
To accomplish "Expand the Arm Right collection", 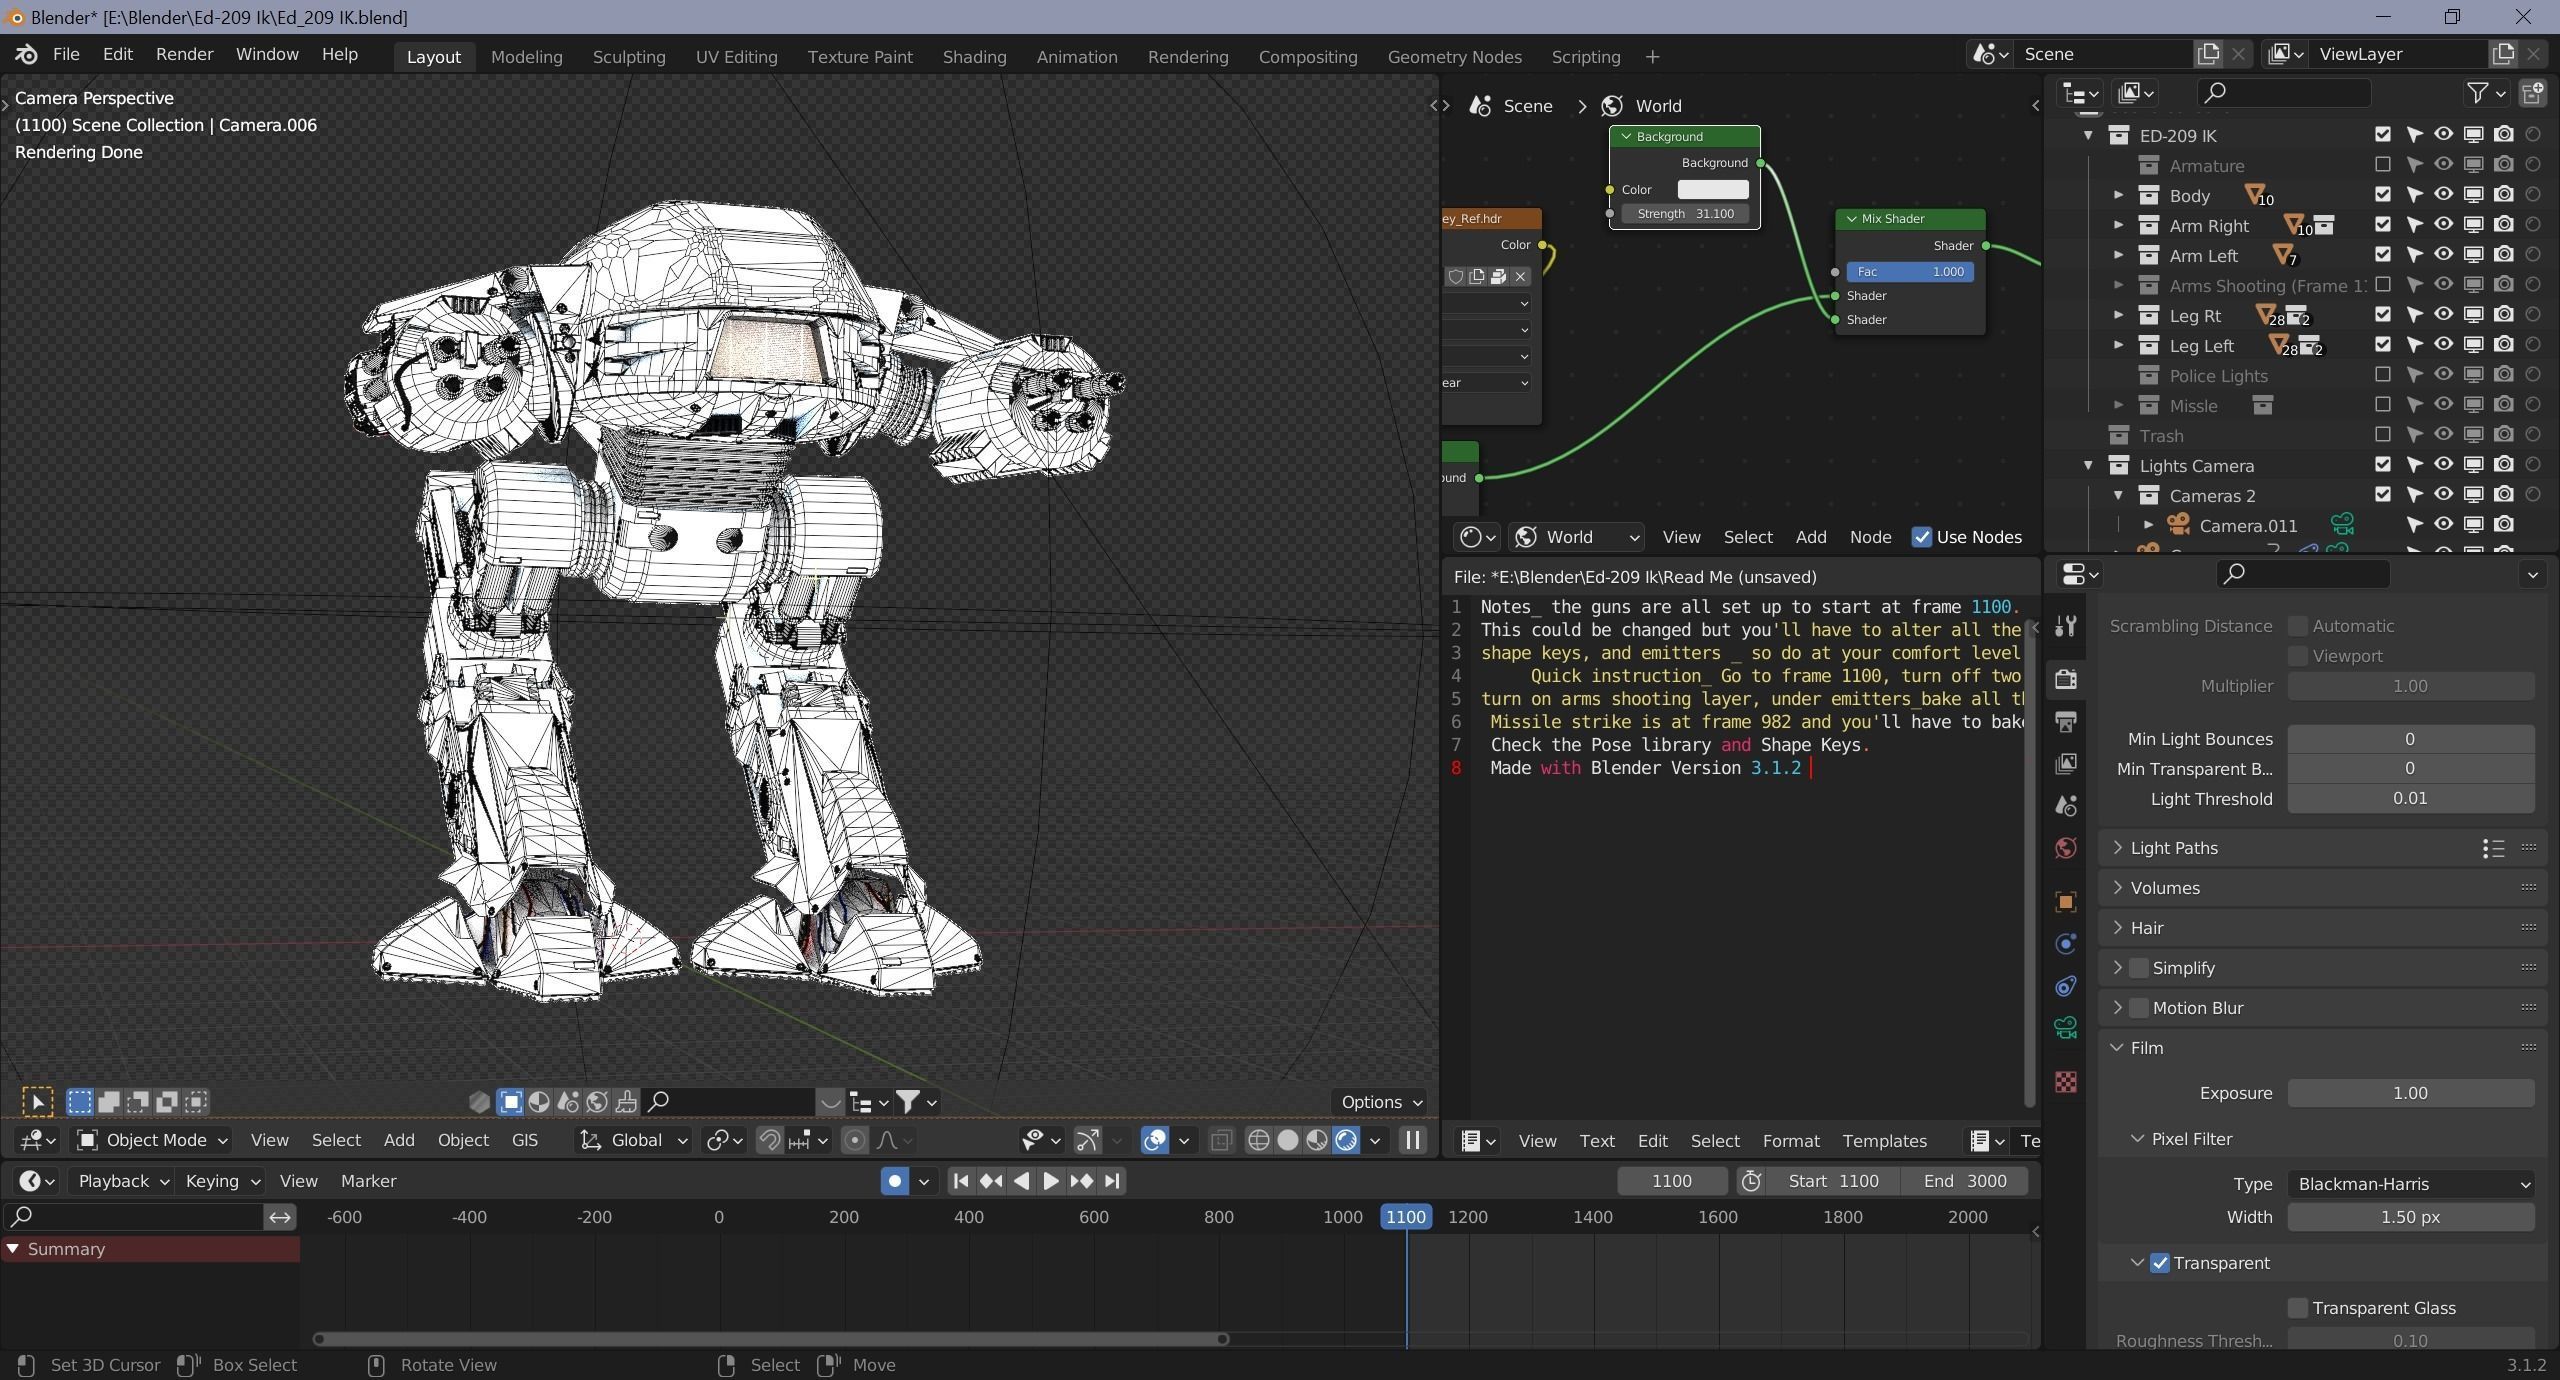I will (2118, 225).
